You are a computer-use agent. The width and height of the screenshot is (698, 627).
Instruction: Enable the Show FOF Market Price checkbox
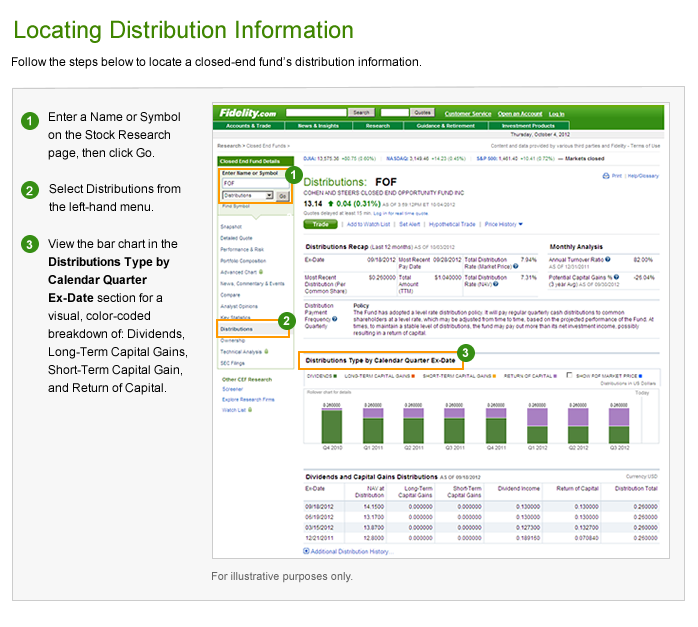[x=570, y=376]
